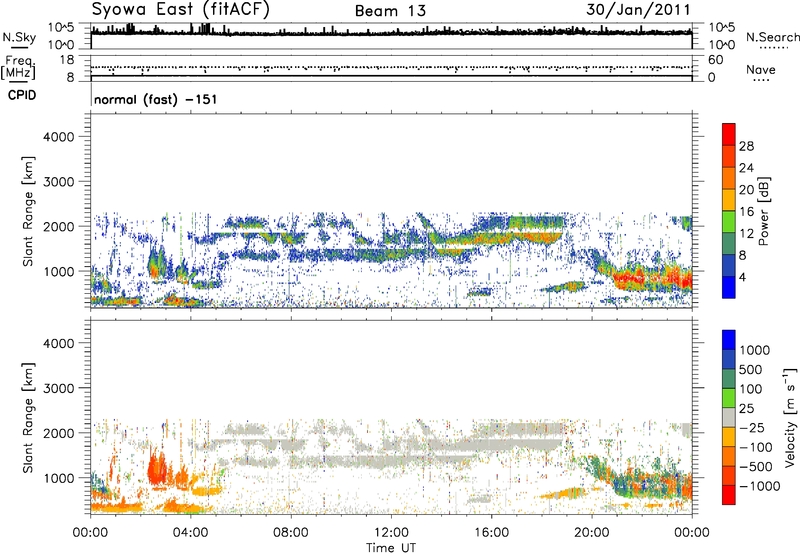This screenshot has height=554, width=800.
Task: Click the light green 25–100 Velocity colorbar segment
Action: point(729,398)
